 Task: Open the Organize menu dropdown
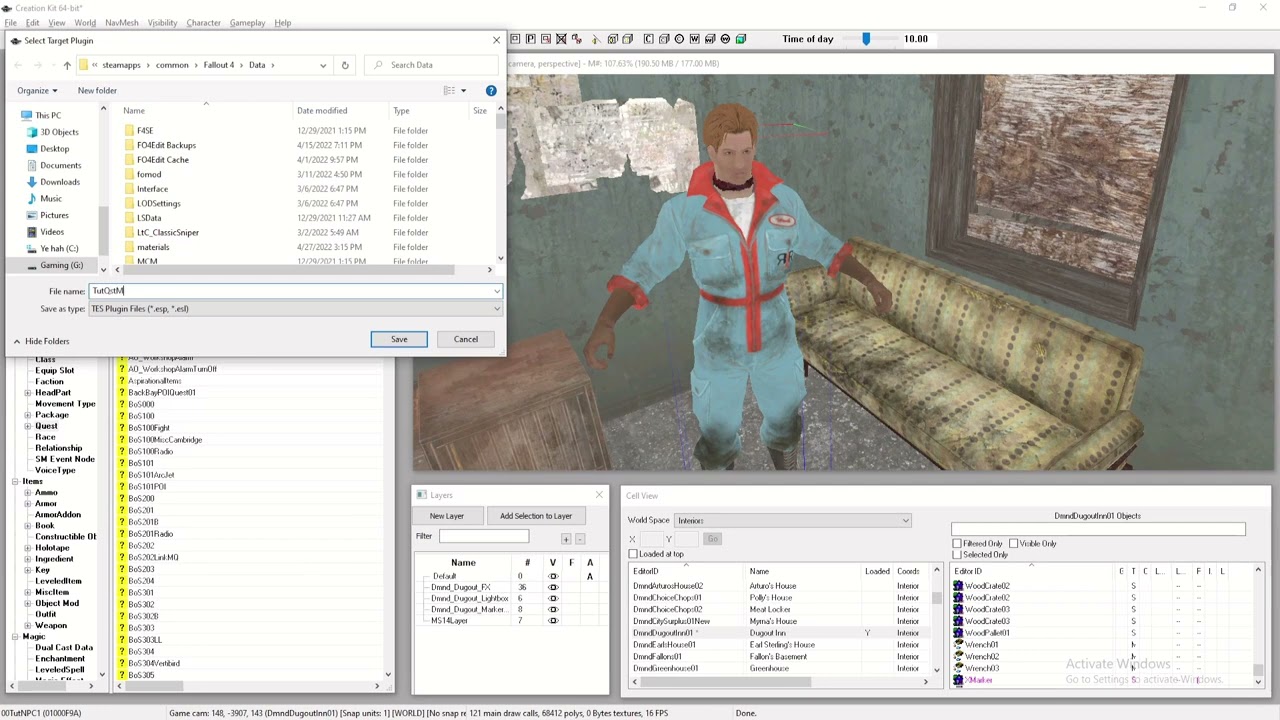(x=37, y=90)
